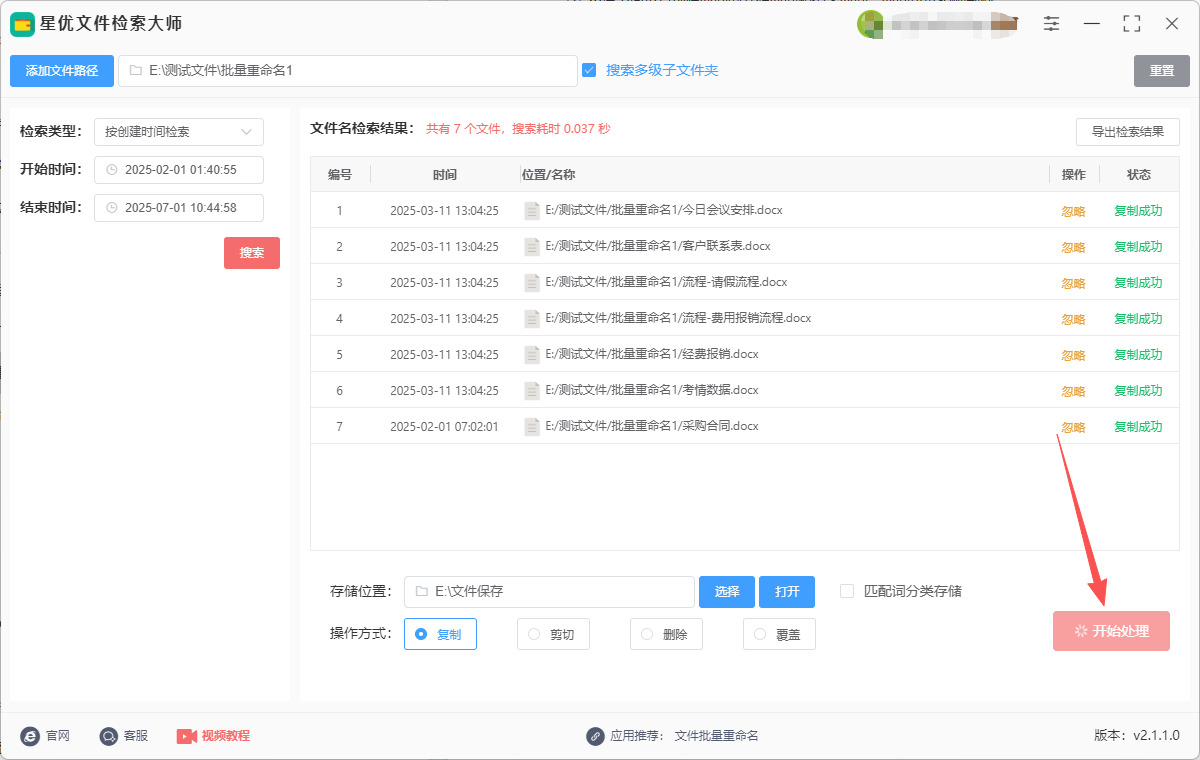Open the 视频教程 video tutorial icon

coord(187,736)
